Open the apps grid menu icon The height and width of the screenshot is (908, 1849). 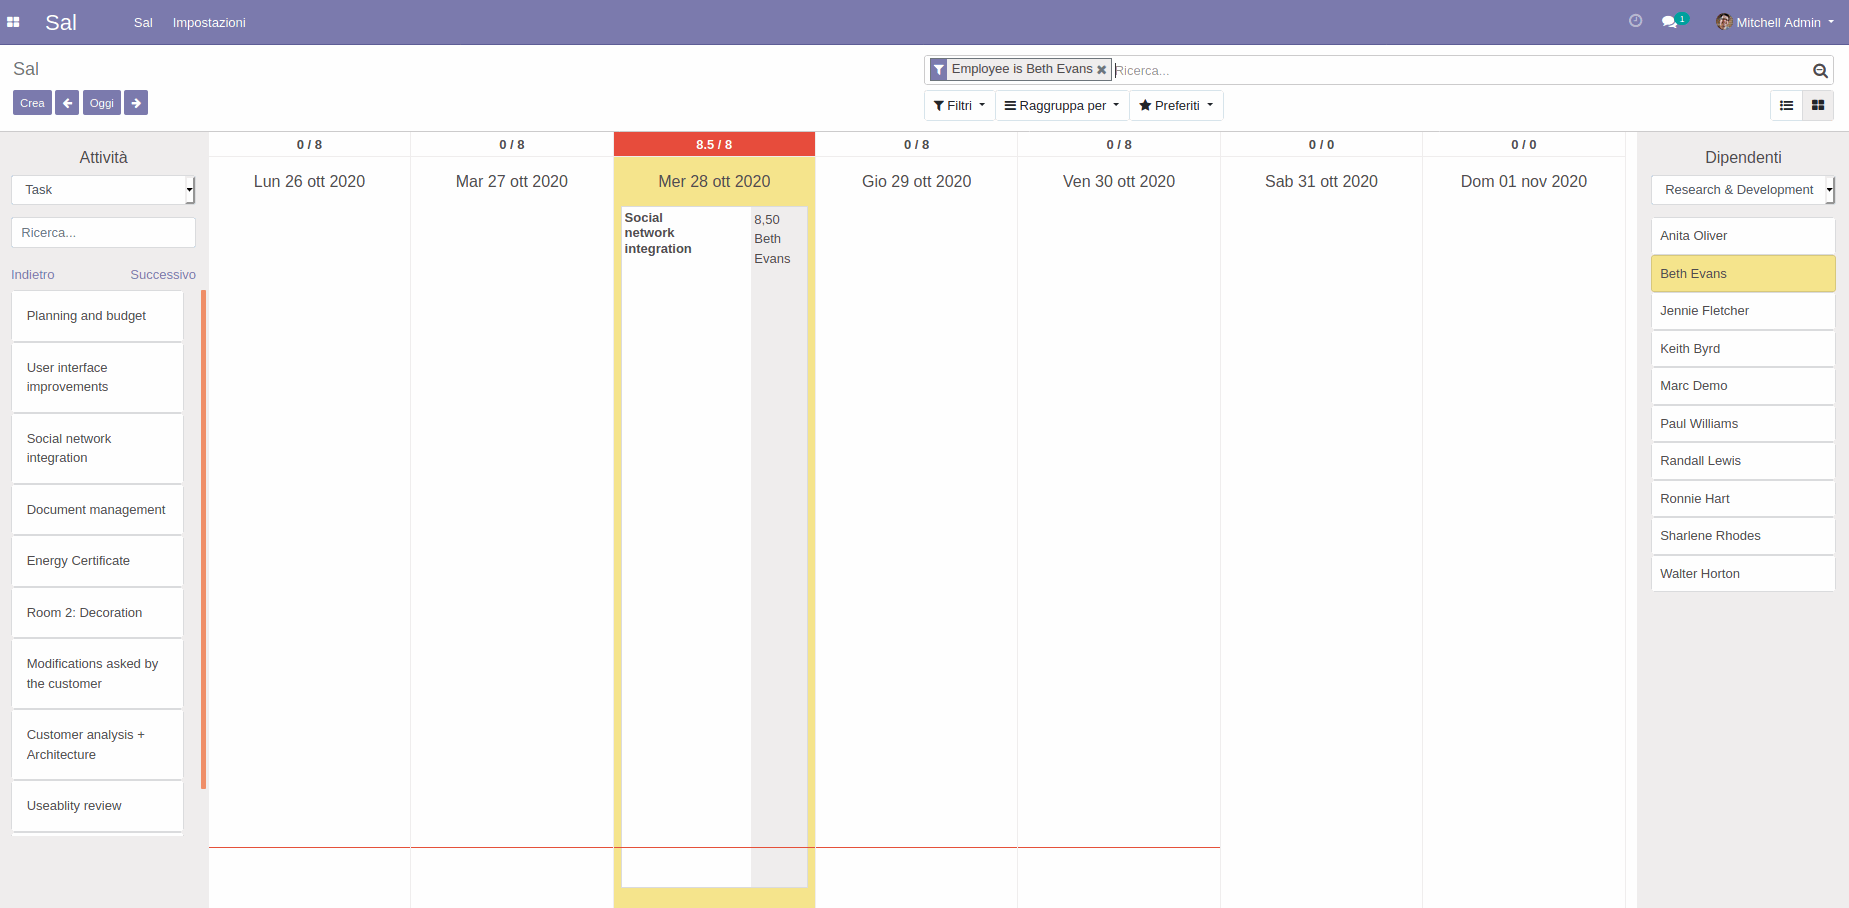tap(13, 22)
